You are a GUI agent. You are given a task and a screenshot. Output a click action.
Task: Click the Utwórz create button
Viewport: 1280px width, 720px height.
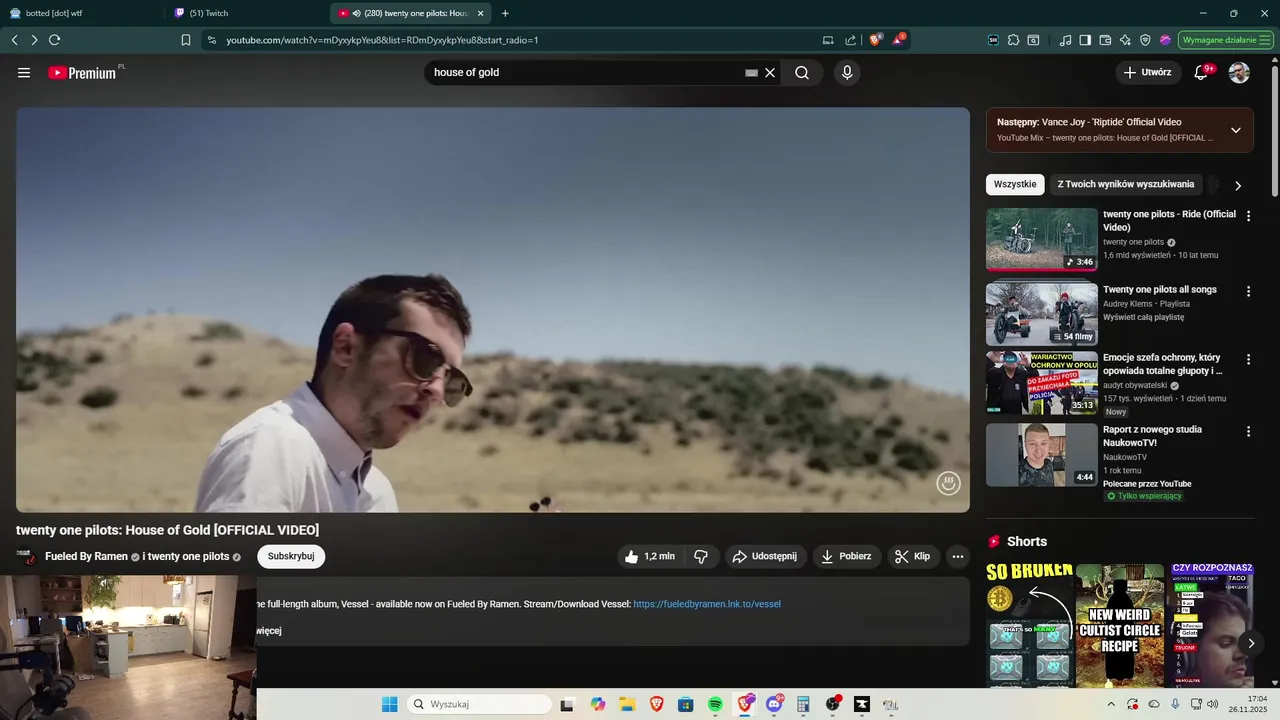(x=1147, y=73)
